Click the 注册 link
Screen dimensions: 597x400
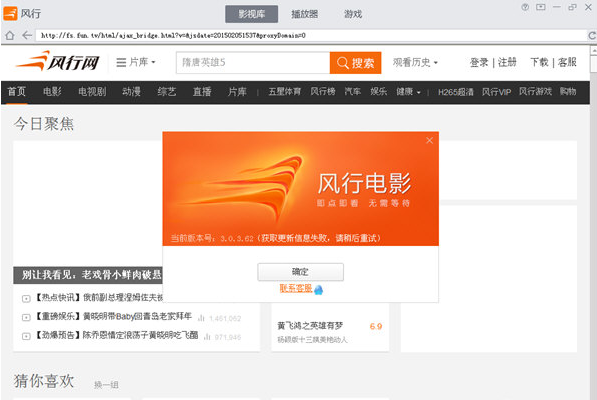(x=507, y=62)
